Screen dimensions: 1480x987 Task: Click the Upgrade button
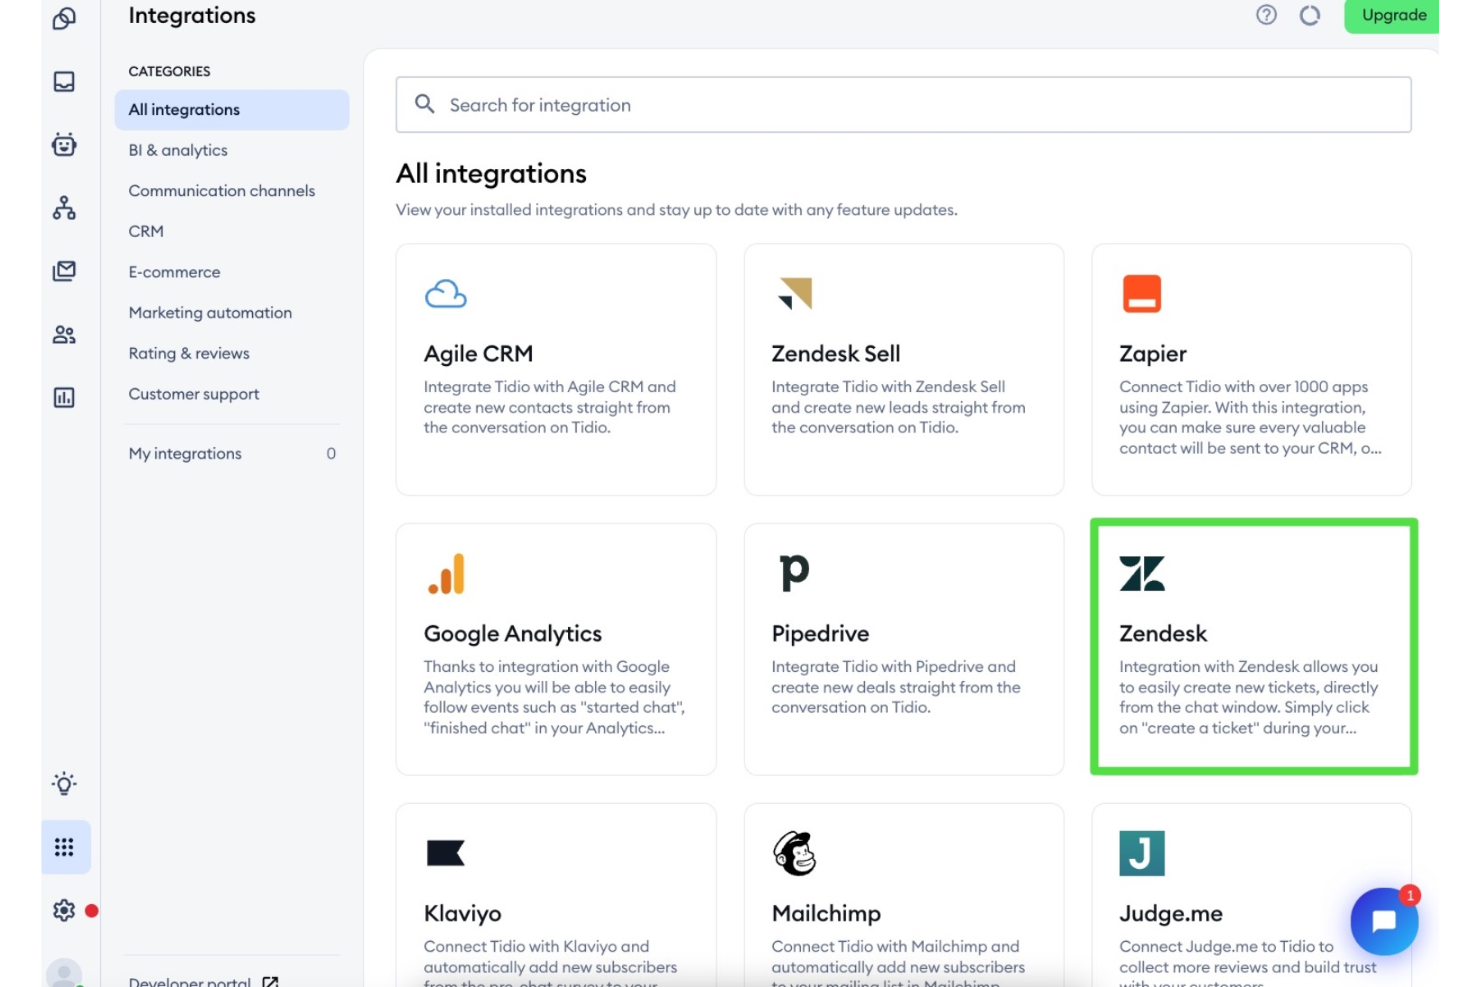tap(1393, 15)
